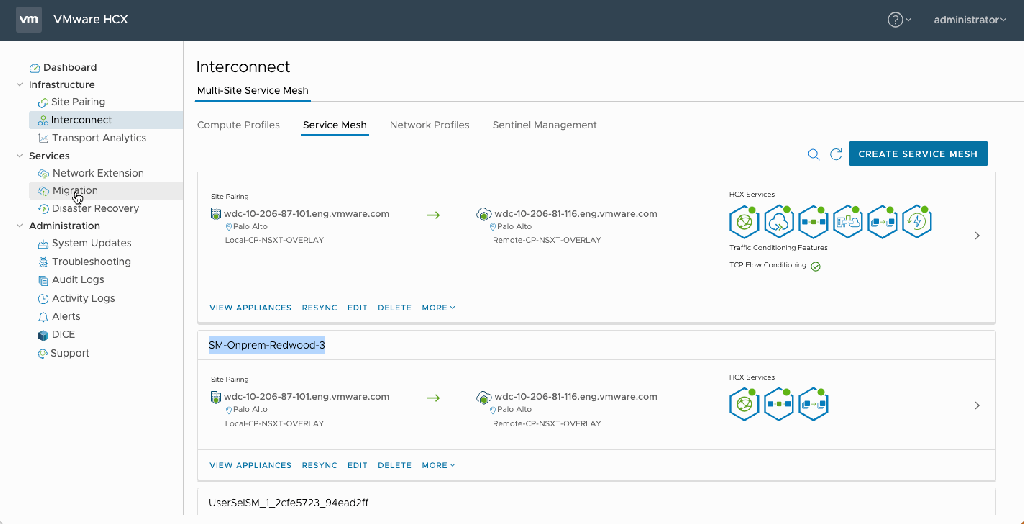This screenshot has width=1024, height=524.
Task: Click DELETE on SM-Onprem-Redwood-3
Action: coord(394,465)
